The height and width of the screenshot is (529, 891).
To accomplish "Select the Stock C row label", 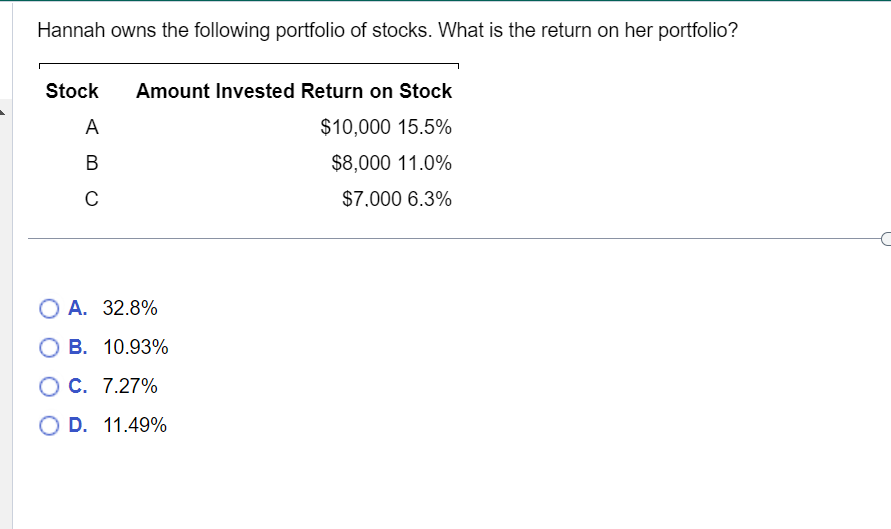I will 92,199.
